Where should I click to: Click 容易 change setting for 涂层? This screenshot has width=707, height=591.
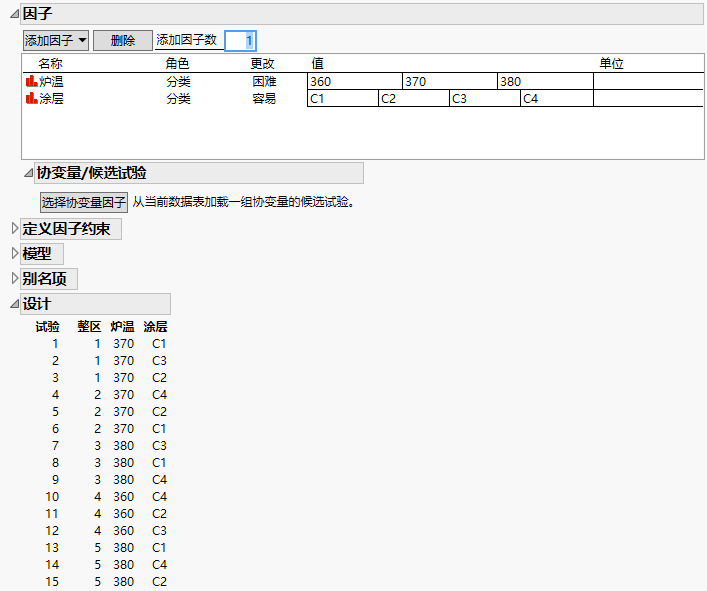(264, 98)
